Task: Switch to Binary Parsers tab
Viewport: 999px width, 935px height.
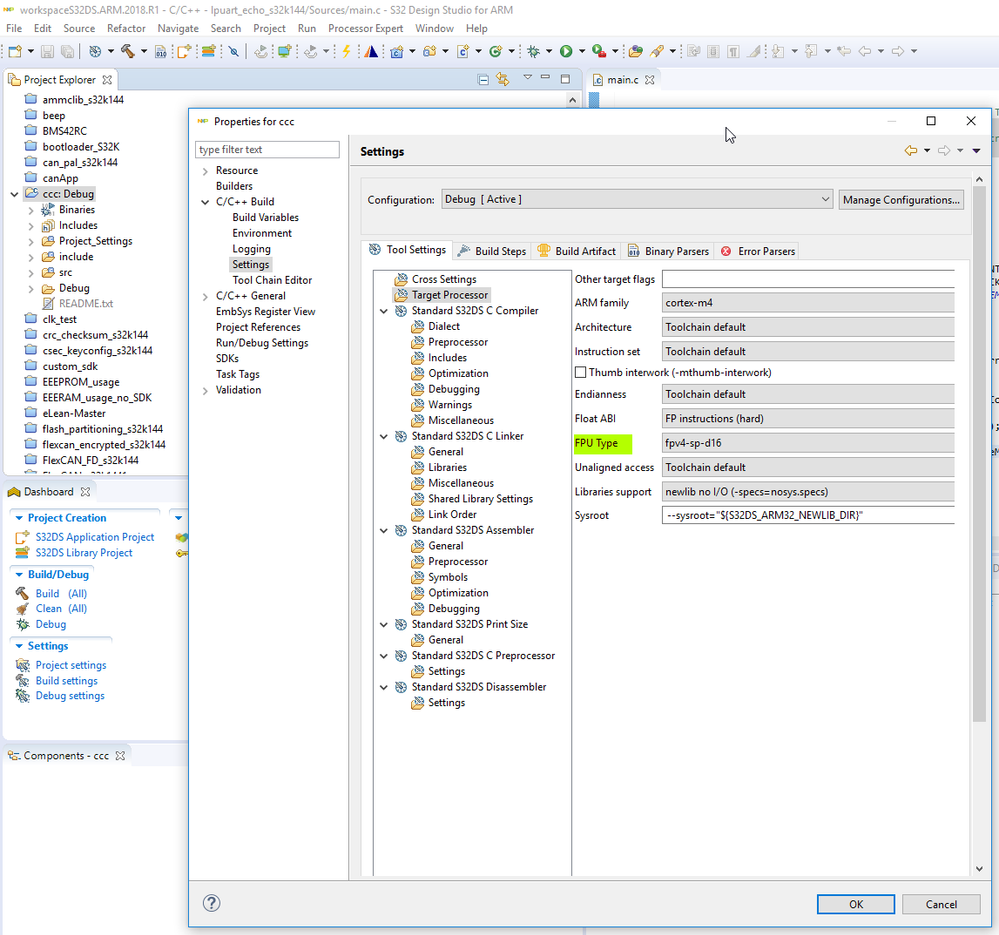Action: 668,251
